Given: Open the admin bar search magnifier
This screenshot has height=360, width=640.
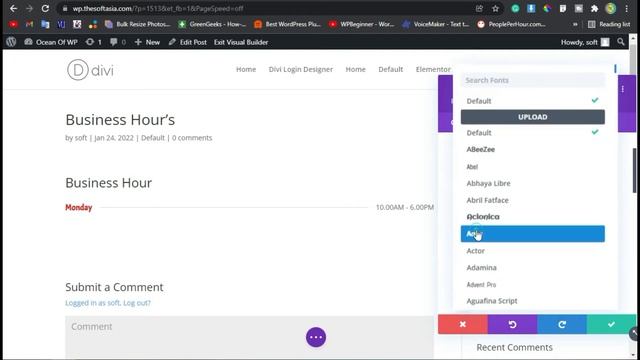Looking at the screenshot, I should pyautogui.click(x=621, y=42).
